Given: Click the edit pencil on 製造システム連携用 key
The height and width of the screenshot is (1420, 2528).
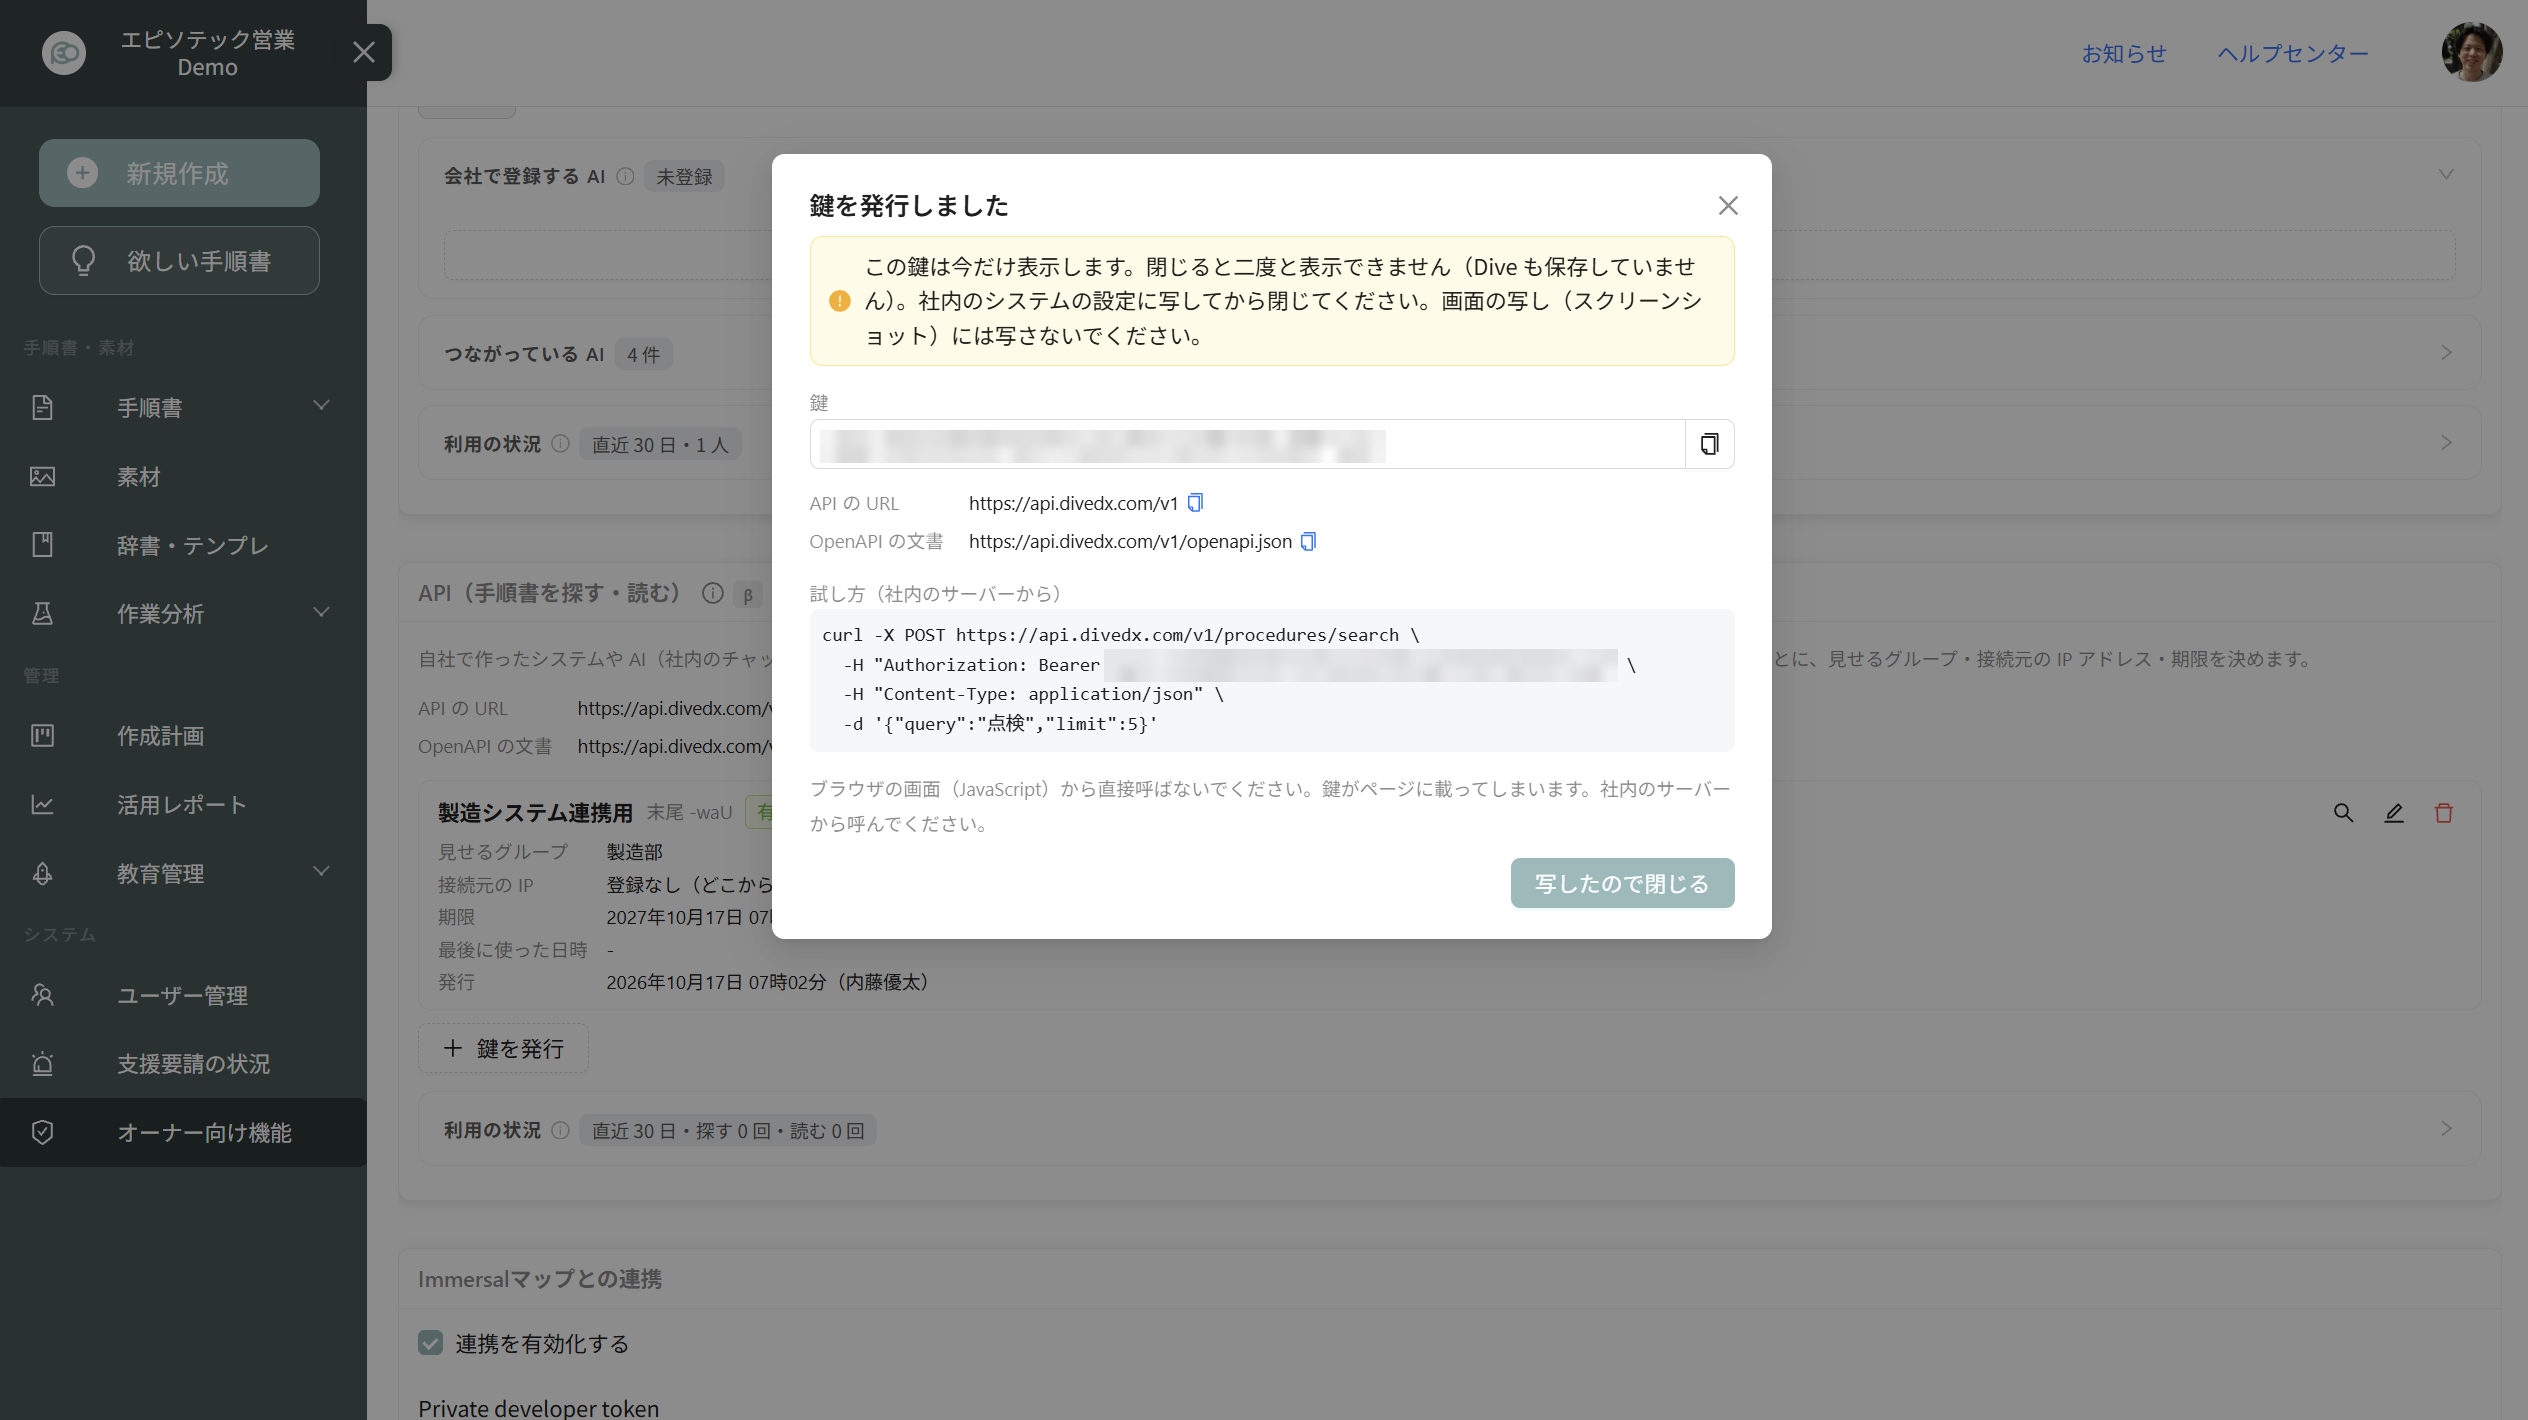Looking at the screenshot, I should [x=2393, y=813].
